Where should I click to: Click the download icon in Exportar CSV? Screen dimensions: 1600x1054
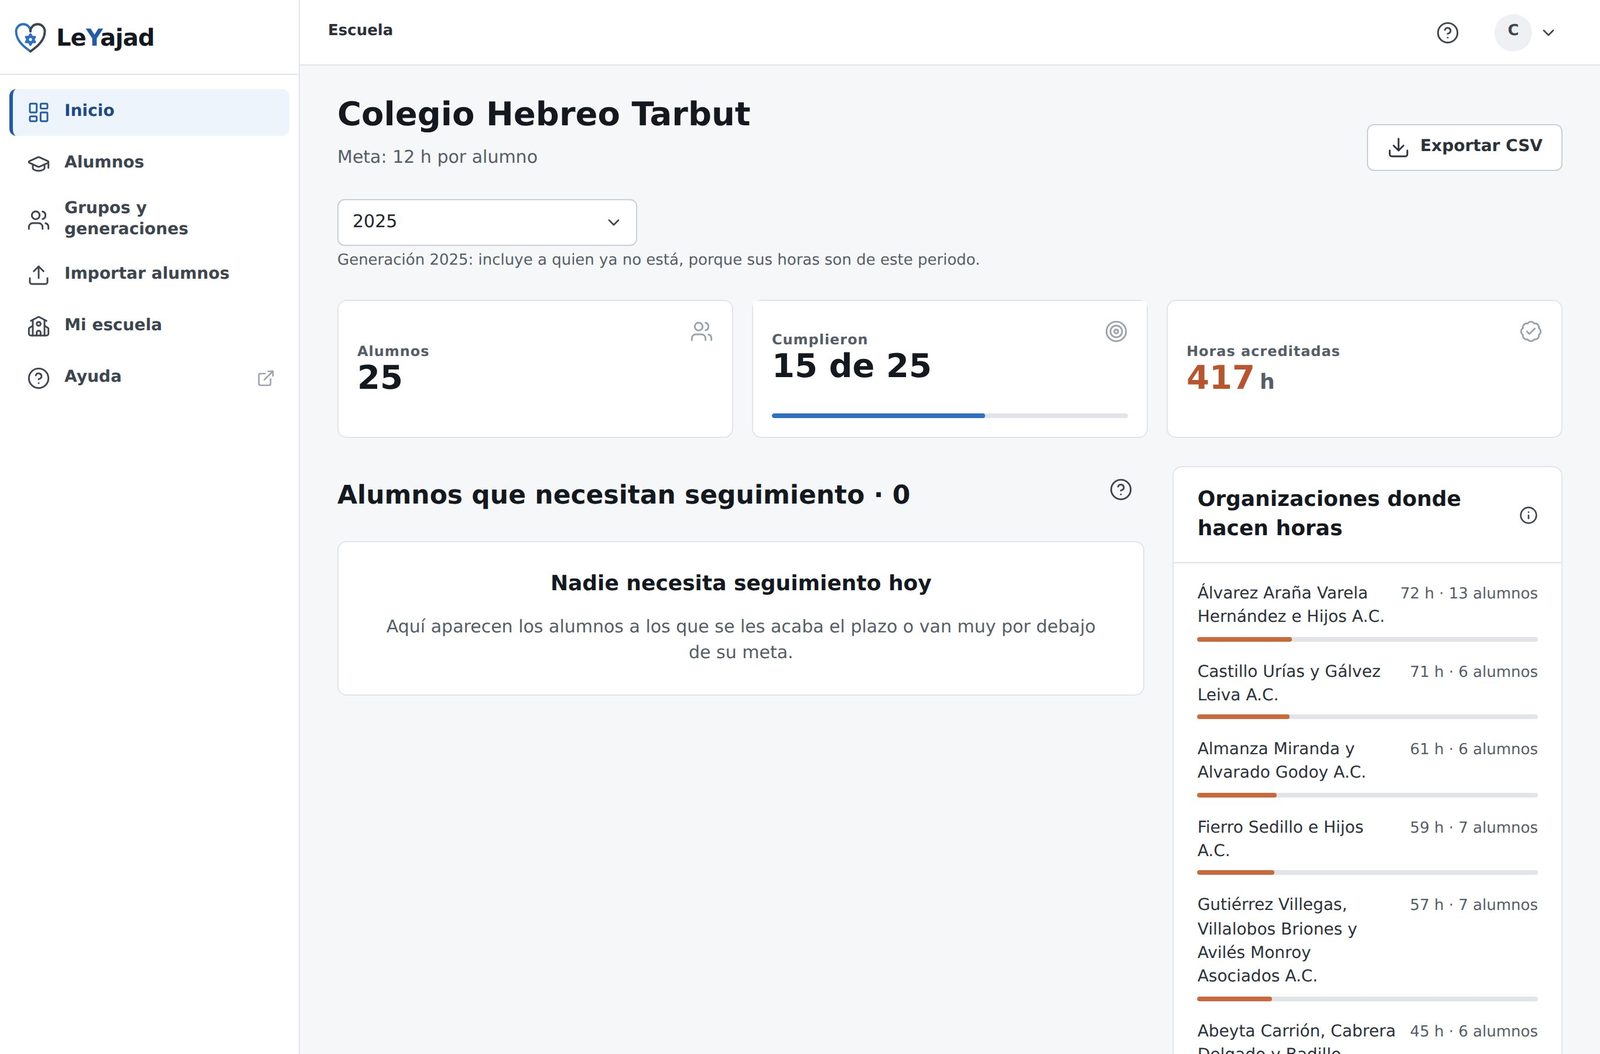pos(1398,148)
